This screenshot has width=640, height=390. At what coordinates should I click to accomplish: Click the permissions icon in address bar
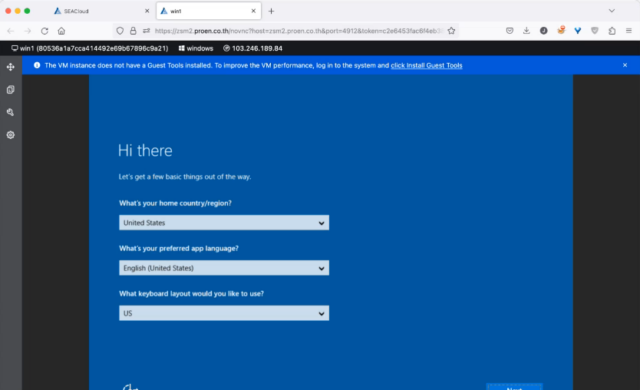(146, 31)
